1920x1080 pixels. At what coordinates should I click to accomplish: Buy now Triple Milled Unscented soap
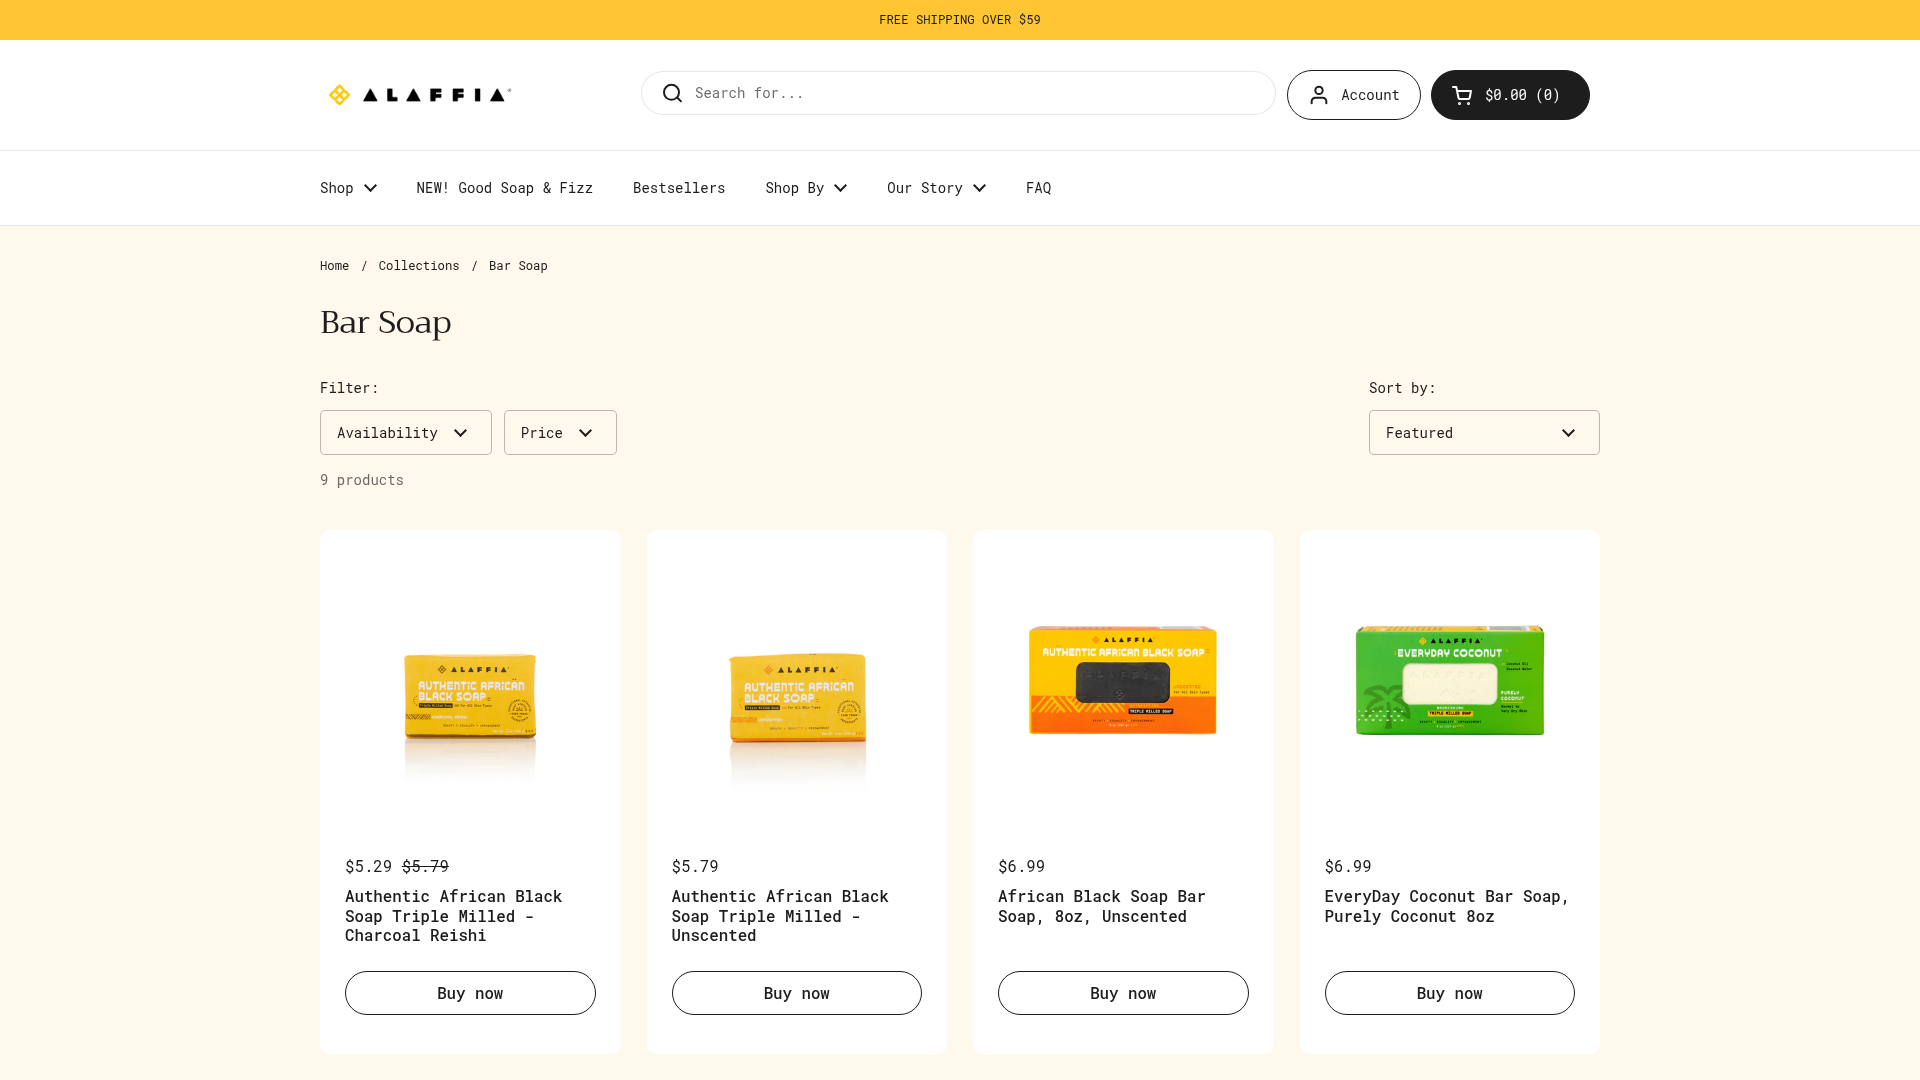pyautogui.click(x=797, y=993)
